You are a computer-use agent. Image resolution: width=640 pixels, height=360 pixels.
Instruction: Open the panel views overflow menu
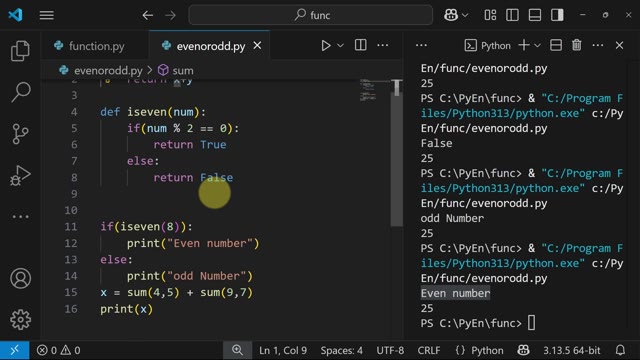(421, 45)
